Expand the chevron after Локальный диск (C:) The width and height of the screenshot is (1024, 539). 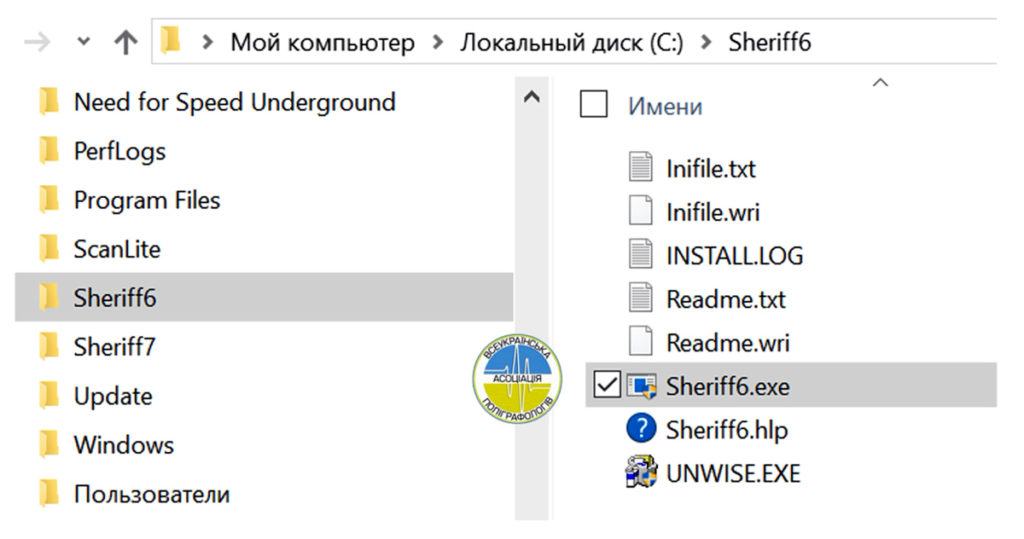(x=706, y=43)
